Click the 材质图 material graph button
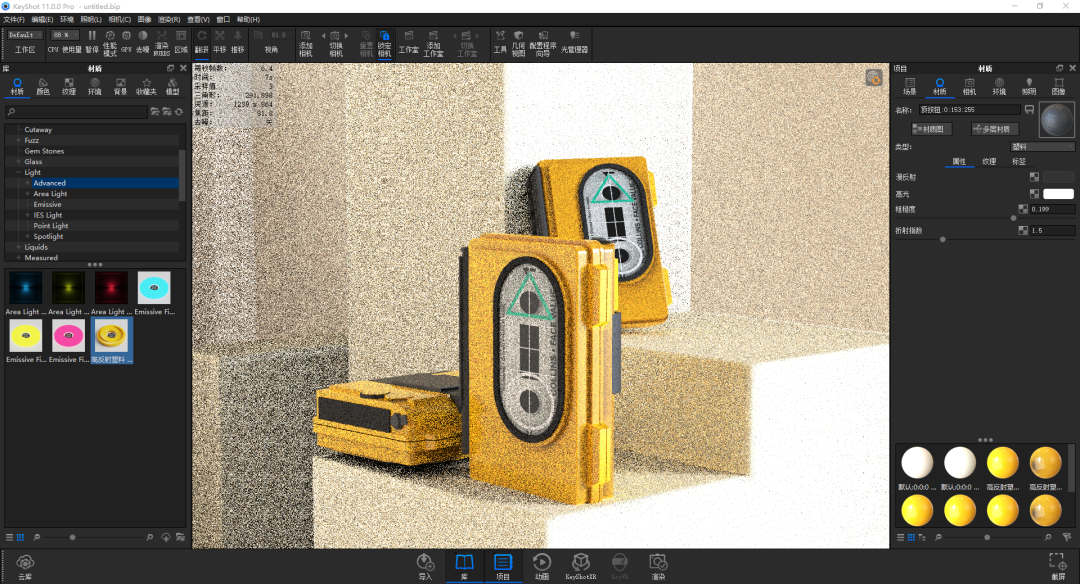The height and width of the screenshot is (584, 1080). click(x=932, y=129)
